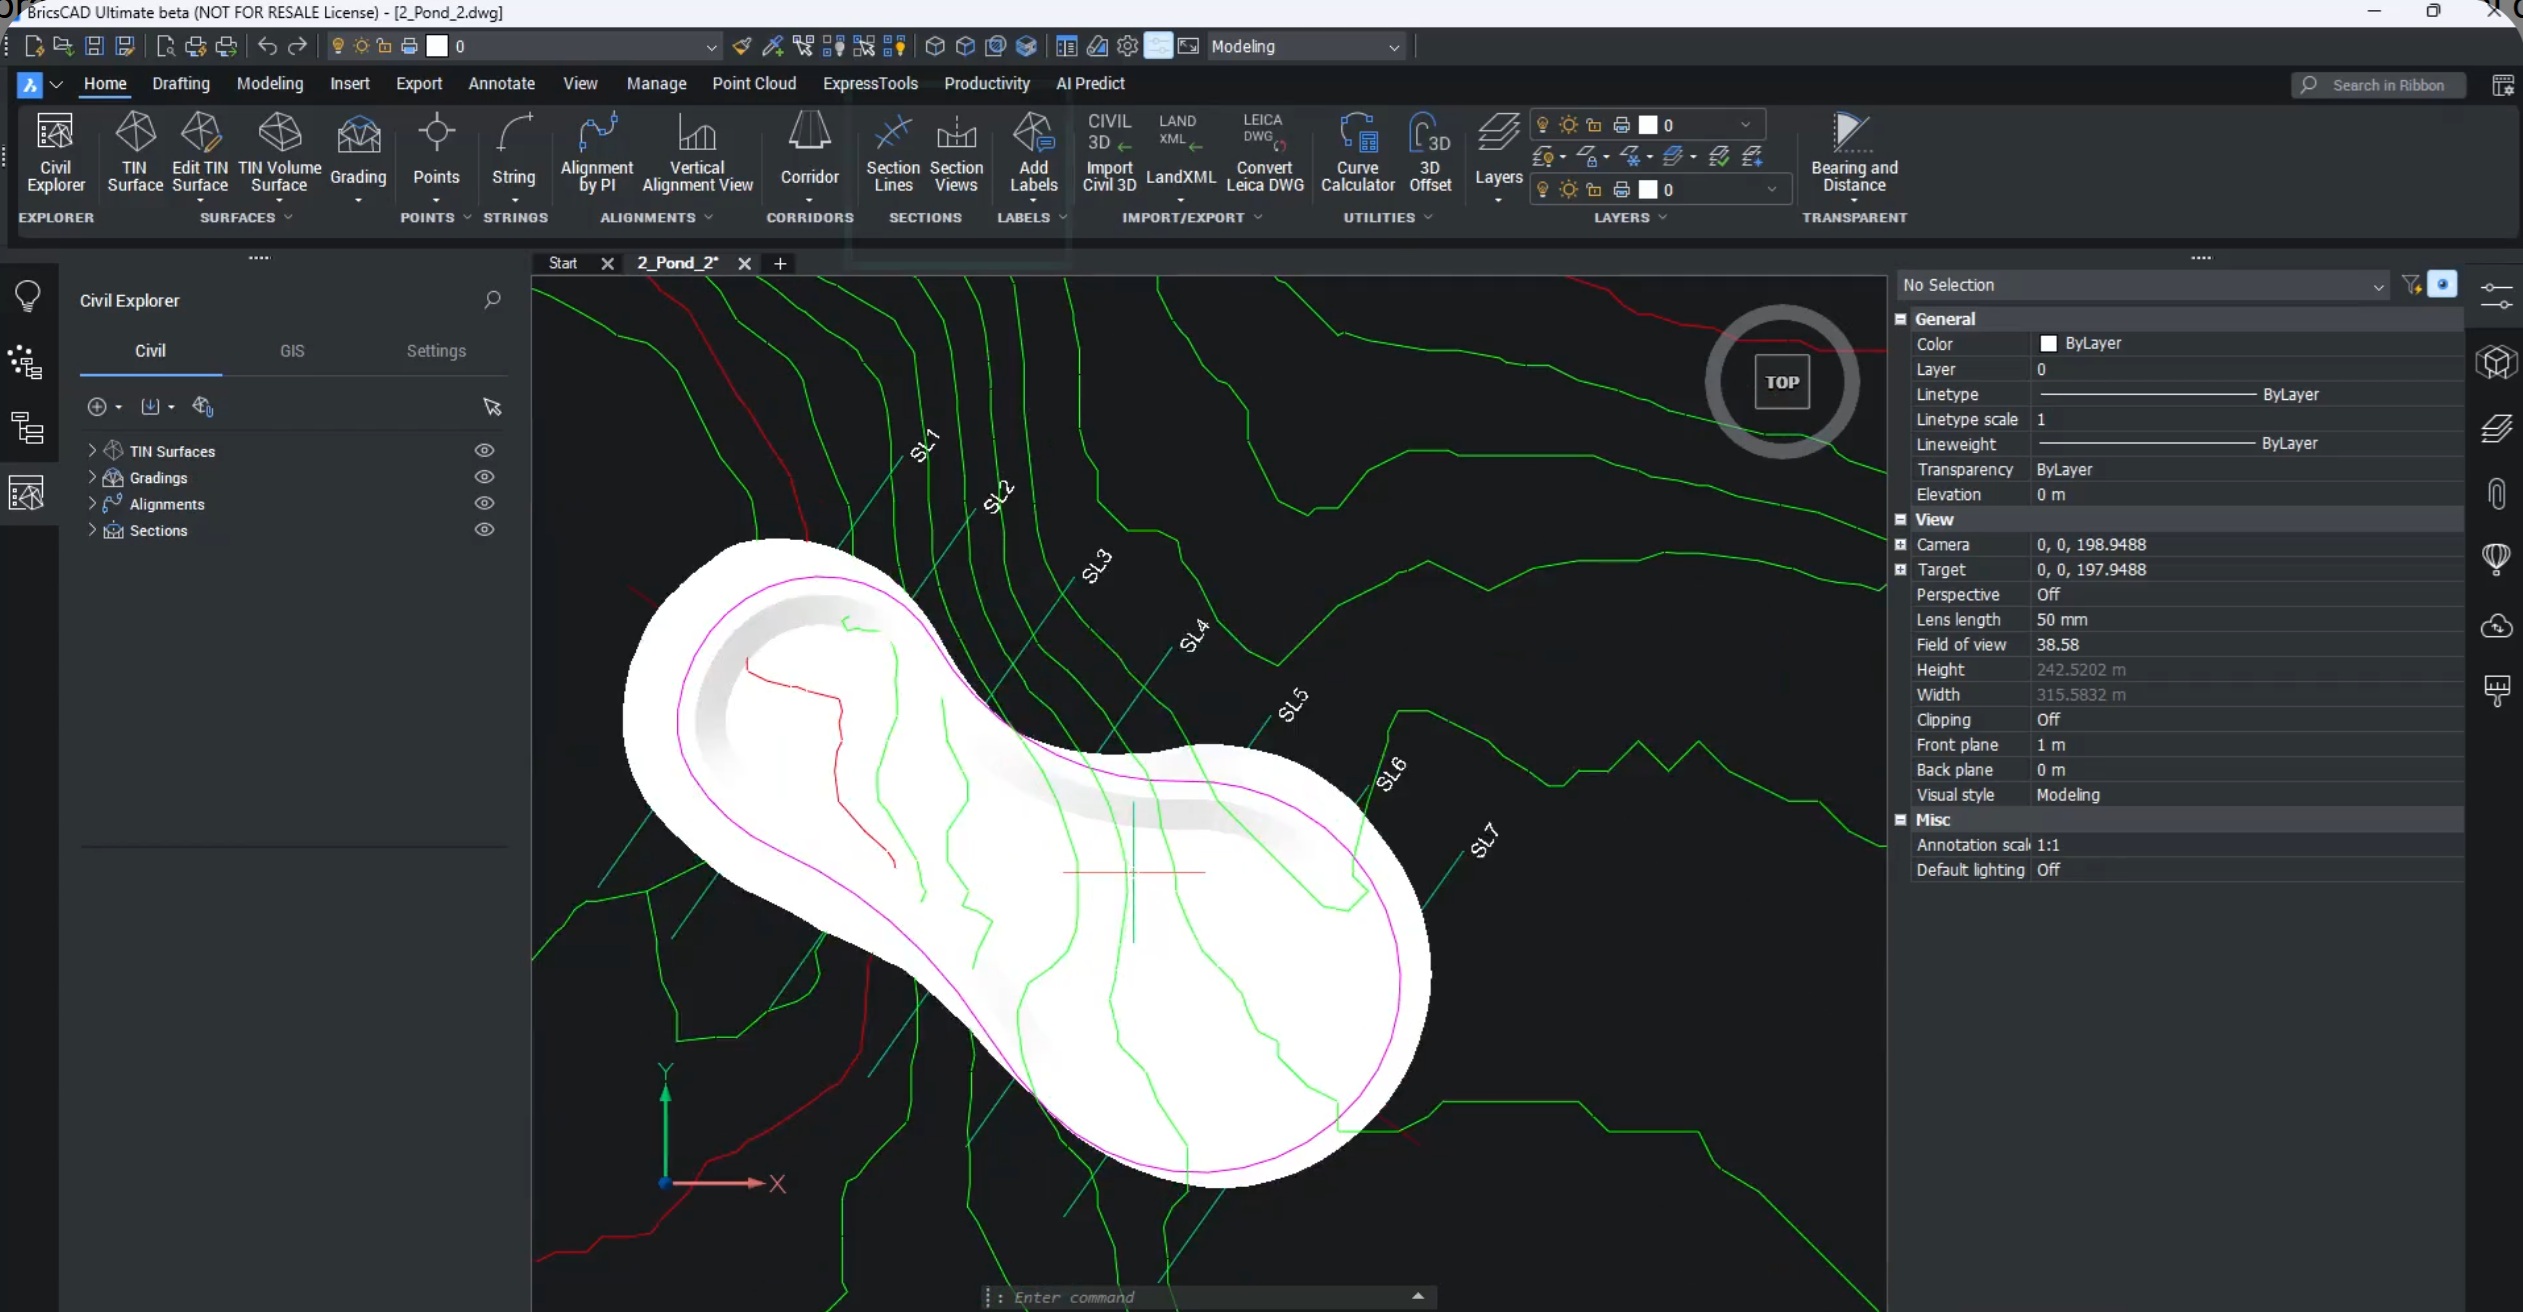Viewport: 2523px width, 1312px height.
Task: Switch to the Drafting ribbon tab
Action: point(181,84)
